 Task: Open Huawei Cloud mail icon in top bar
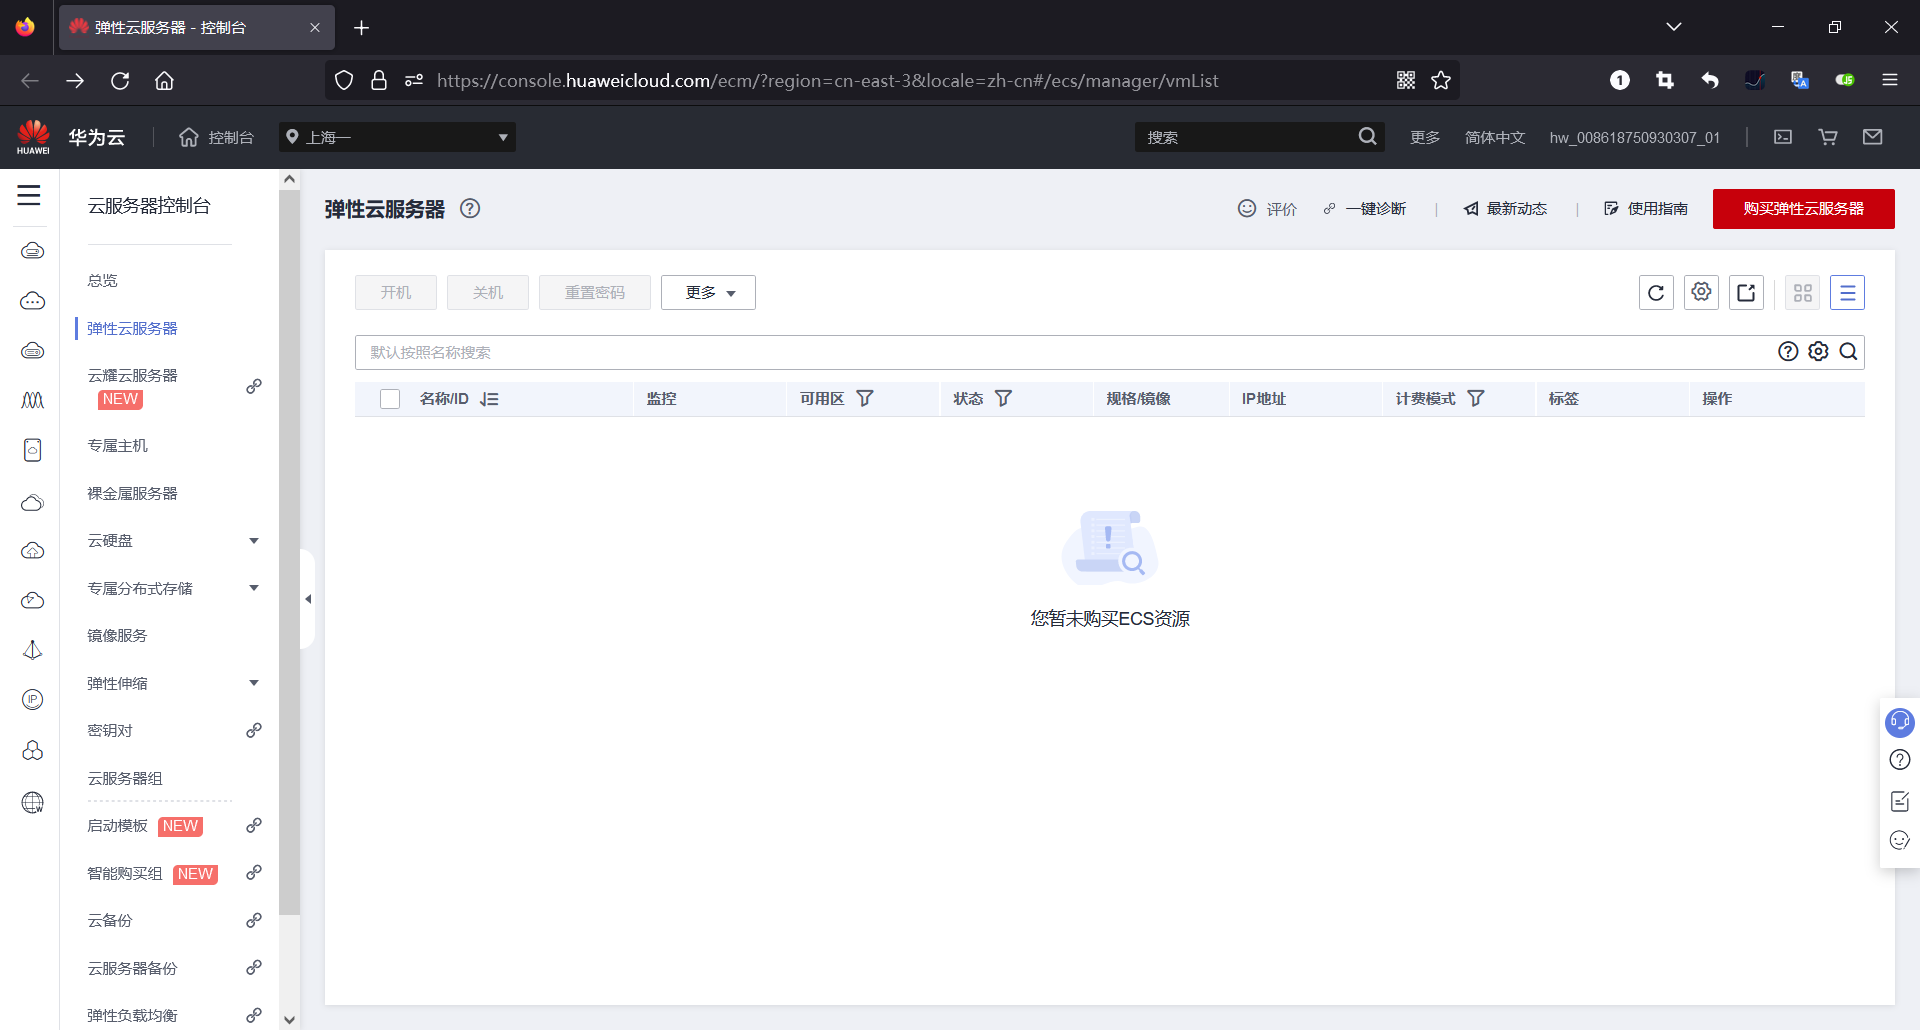(x=1873, y=137)
